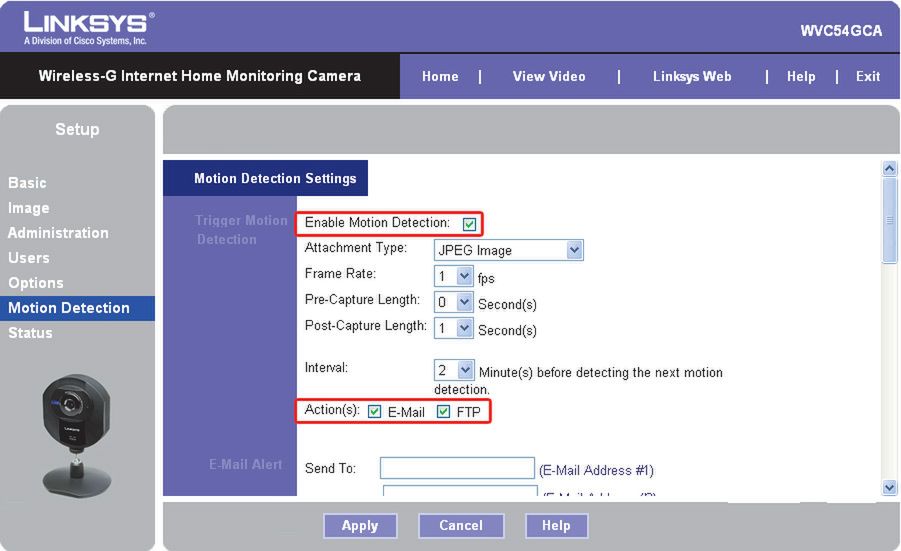Click the Cancel button
The height and width of the screenshot is (551, 901).
tap(461, 526)
